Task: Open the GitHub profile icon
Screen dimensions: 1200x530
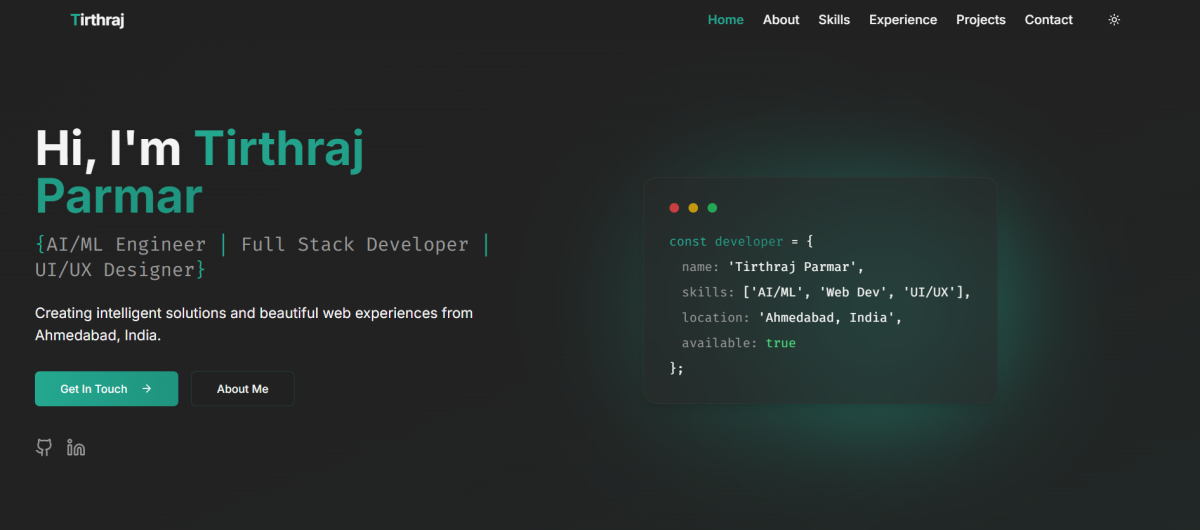Action: (x=44, y=448)
